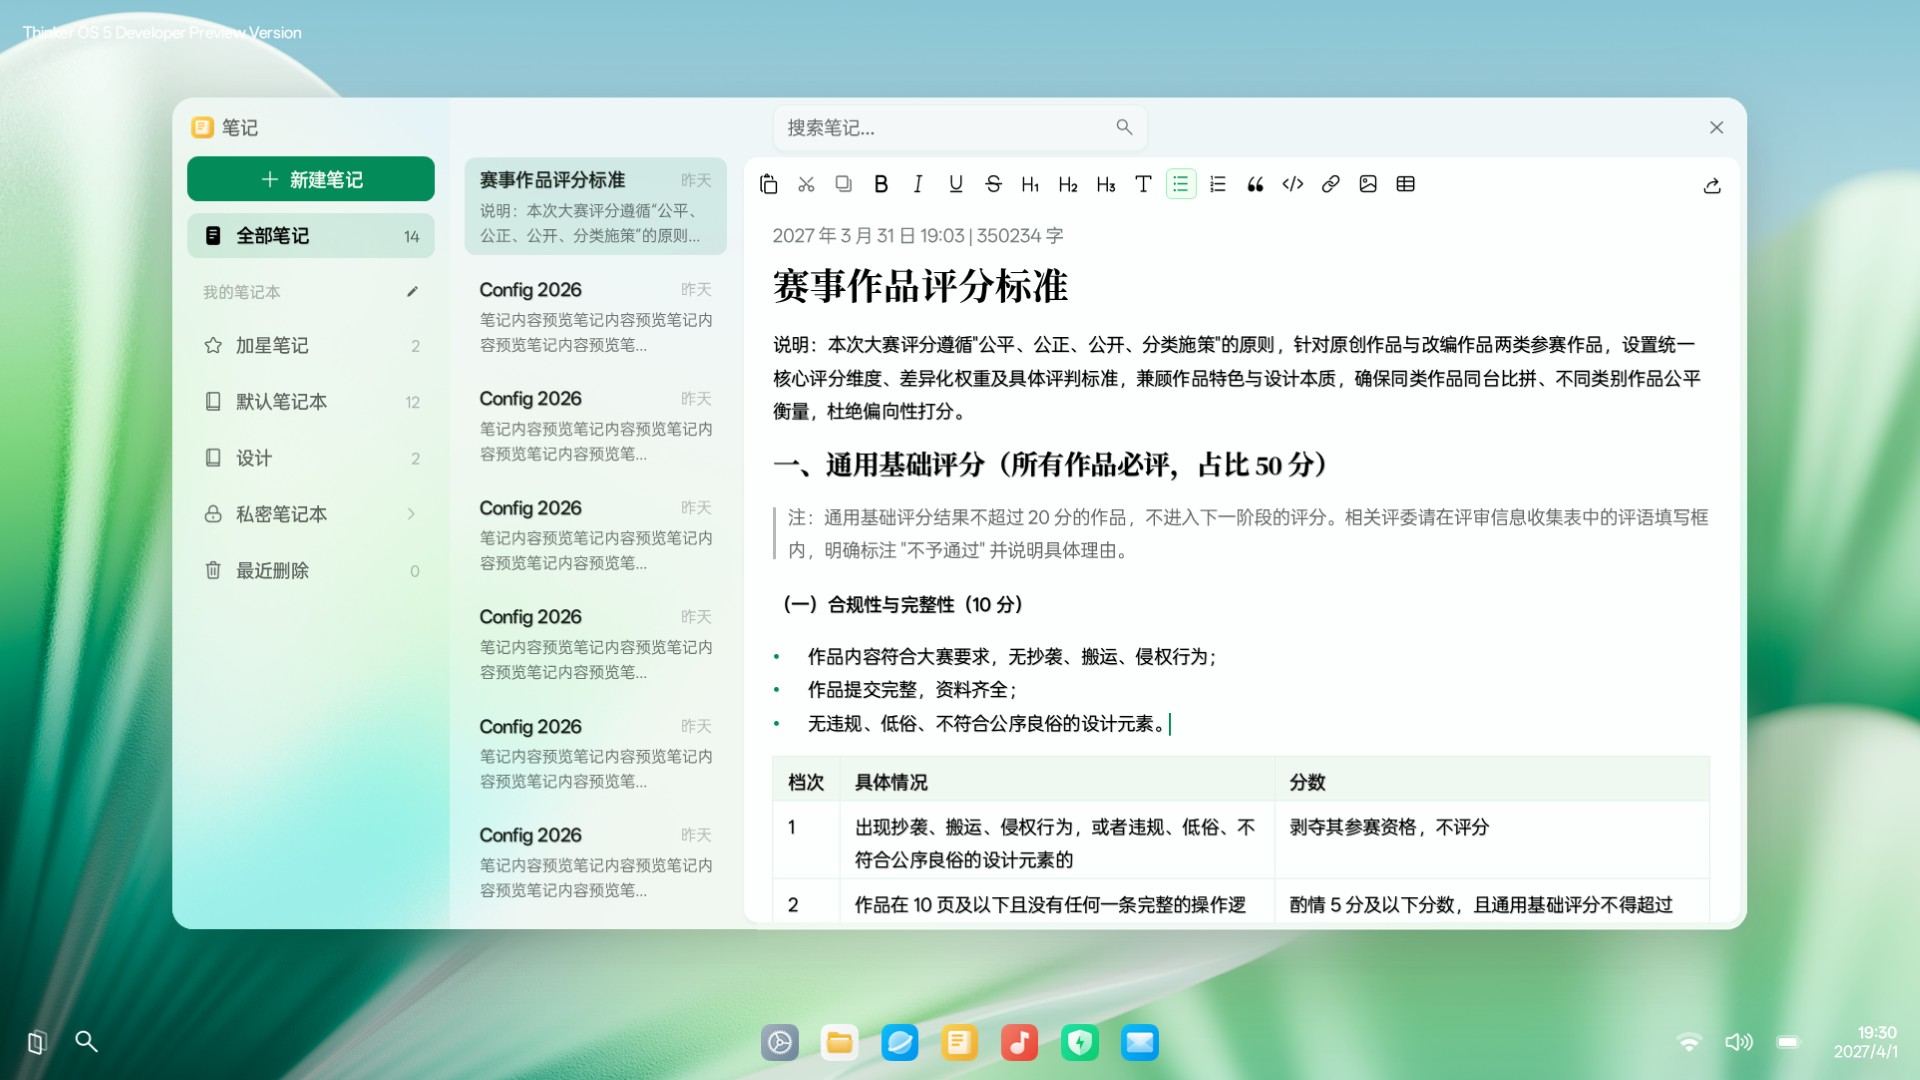Open the file manager in the dock

tap(839, 1043)
